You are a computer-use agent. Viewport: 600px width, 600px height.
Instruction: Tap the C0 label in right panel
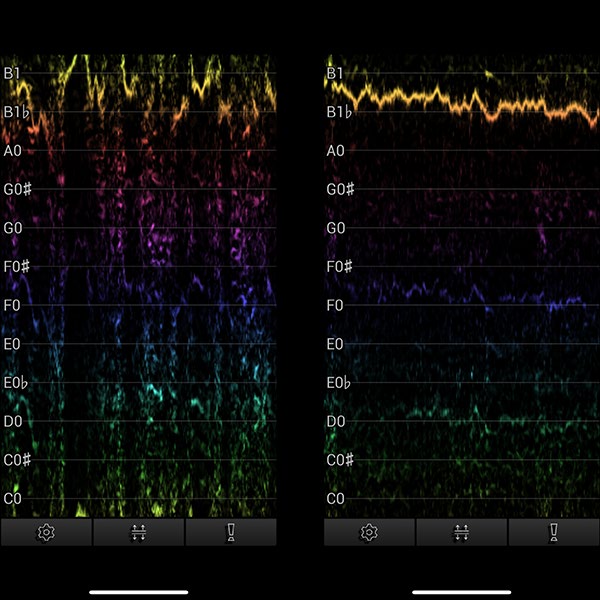coord(335,498)
